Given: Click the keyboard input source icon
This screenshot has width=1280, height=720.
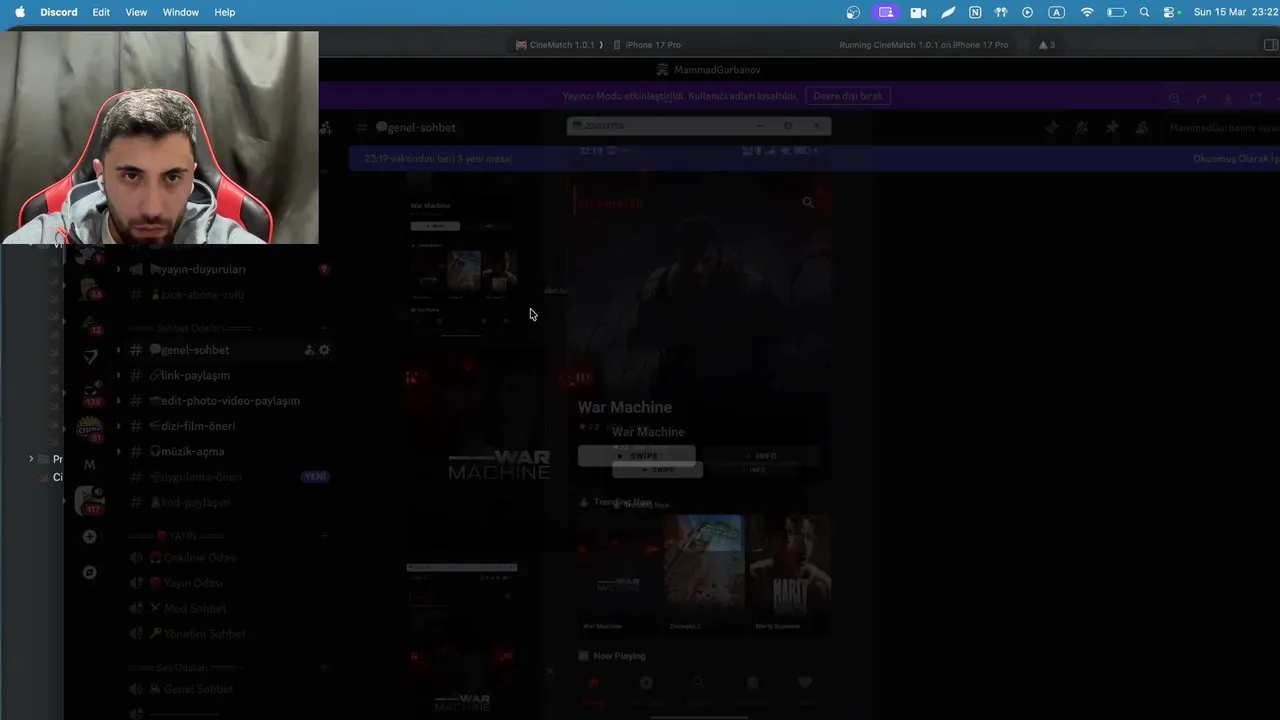Looking at the screenshot, I should click(x=1057, y=12).
